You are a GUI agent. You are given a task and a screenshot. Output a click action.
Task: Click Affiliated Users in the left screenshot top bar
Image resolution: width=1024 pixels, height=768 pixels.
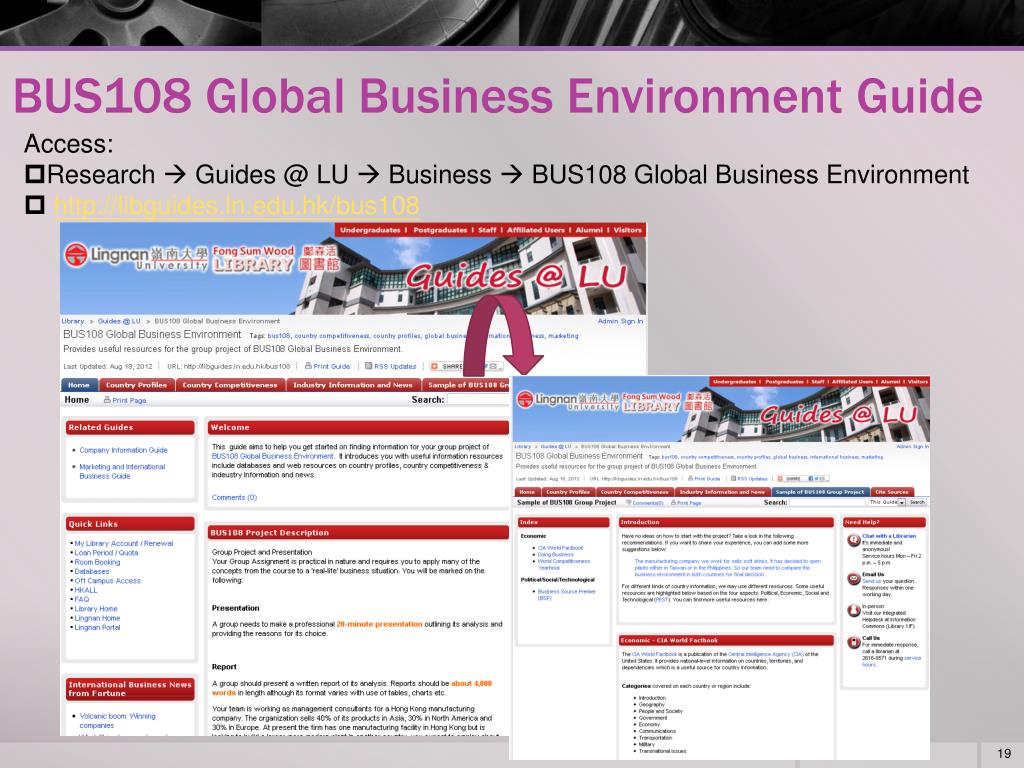click(x=536, y=230)
